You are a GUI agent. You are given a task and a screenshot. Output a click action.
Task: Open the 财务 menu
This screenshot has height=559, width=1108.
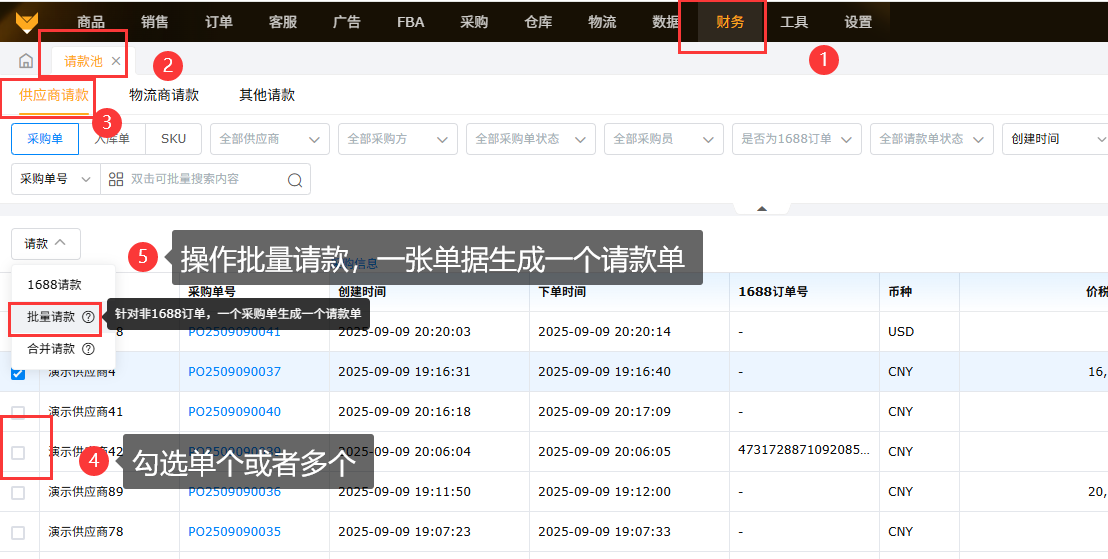click(x=730, y=22)
